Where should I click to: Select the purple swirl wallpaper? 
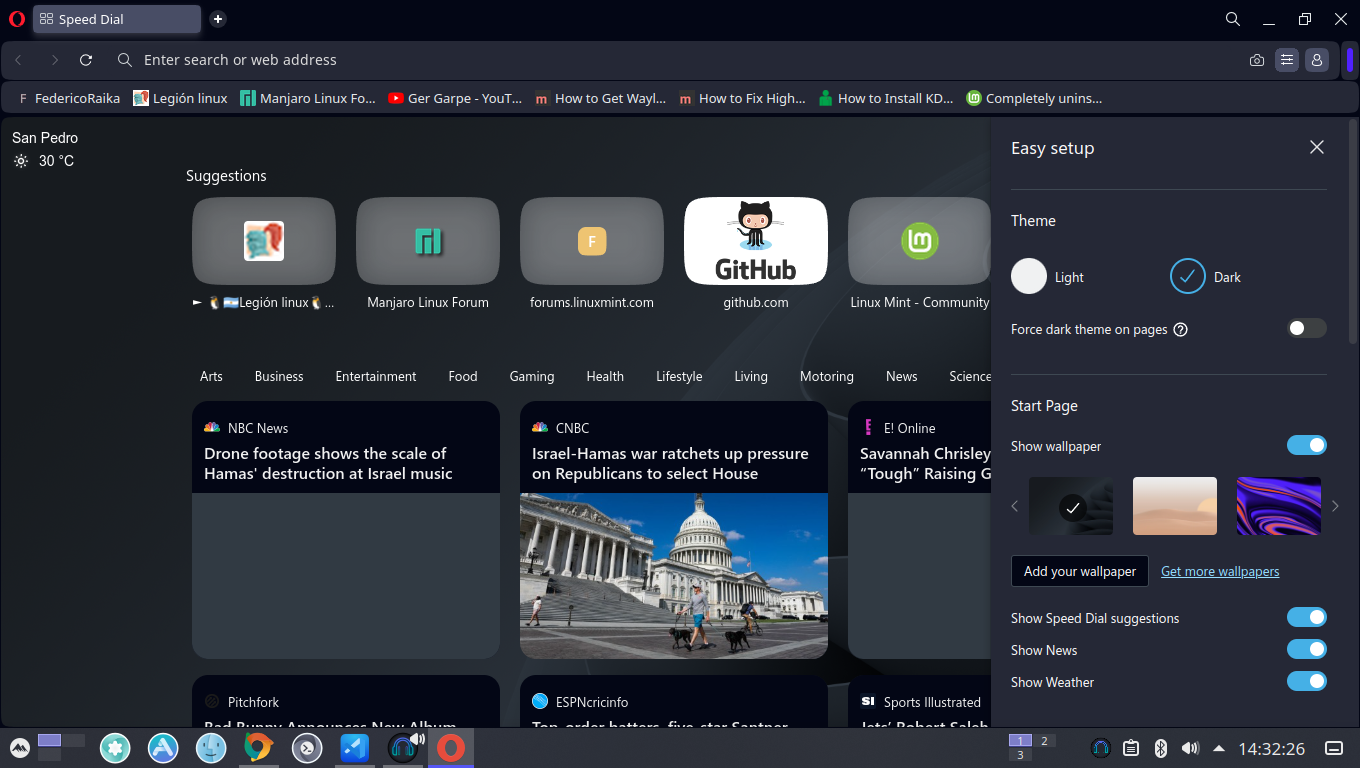click(1279, 506)
